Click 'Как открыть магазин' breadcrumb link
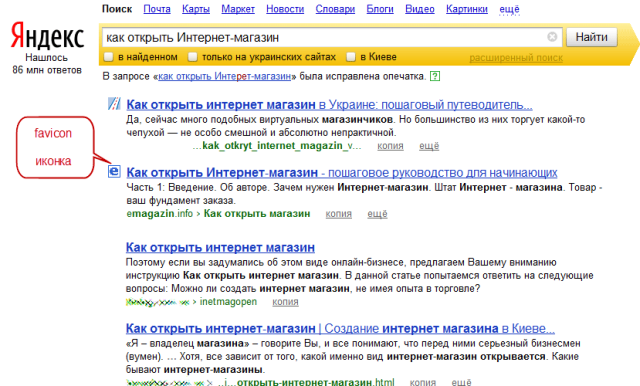640x386 pixels. coord(257,213)
